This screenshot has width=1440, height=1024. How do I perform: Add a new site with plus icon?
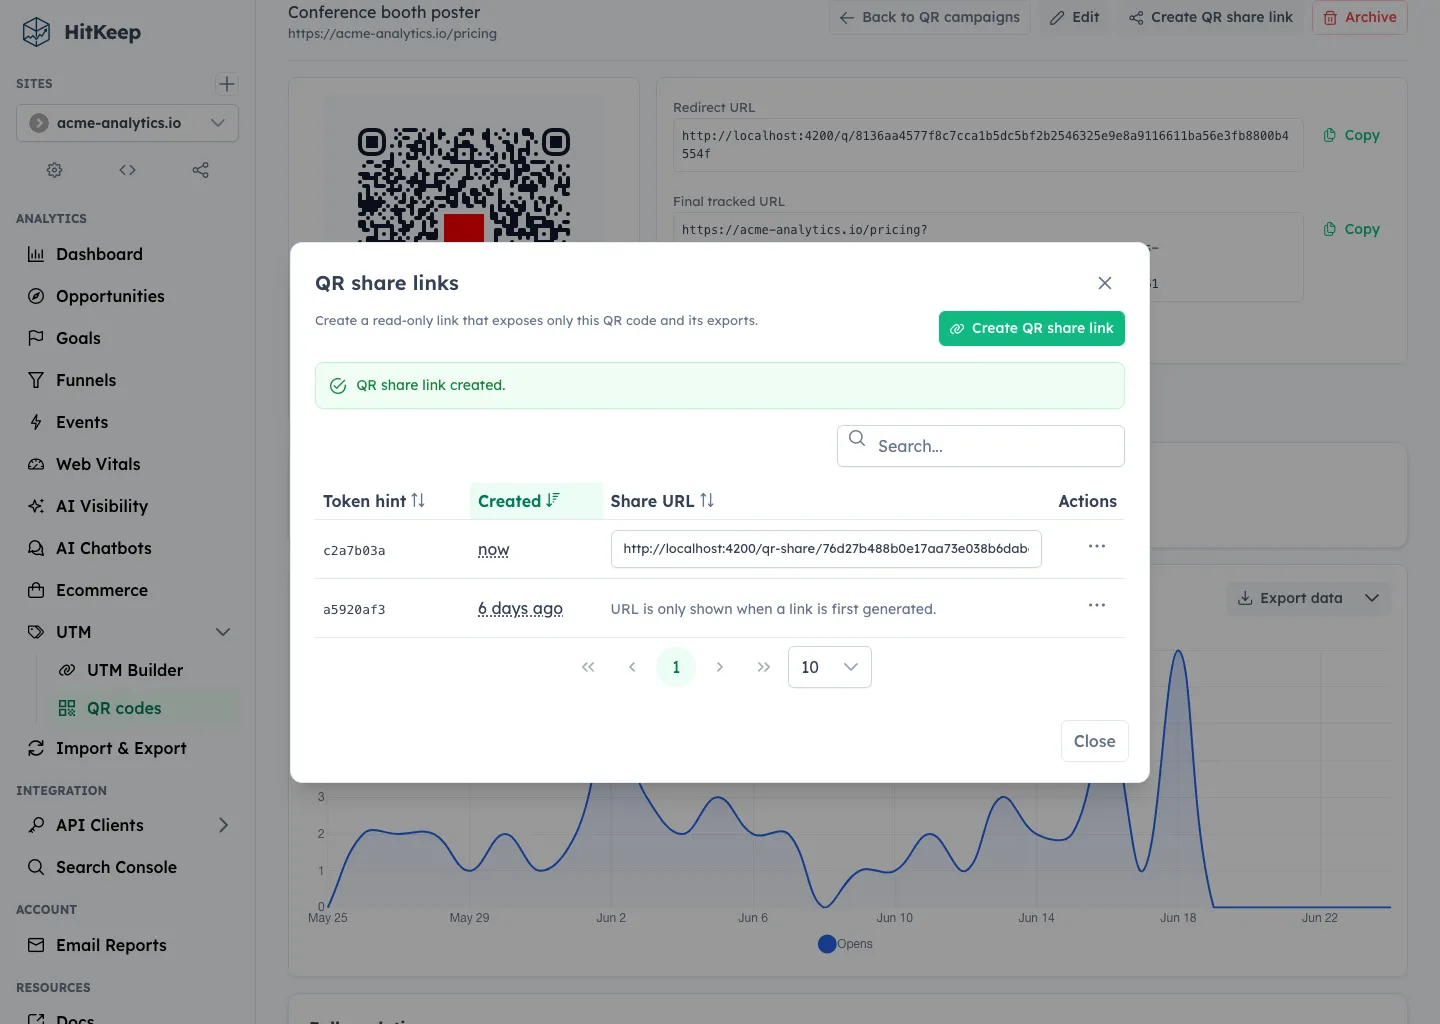point(227,84)
